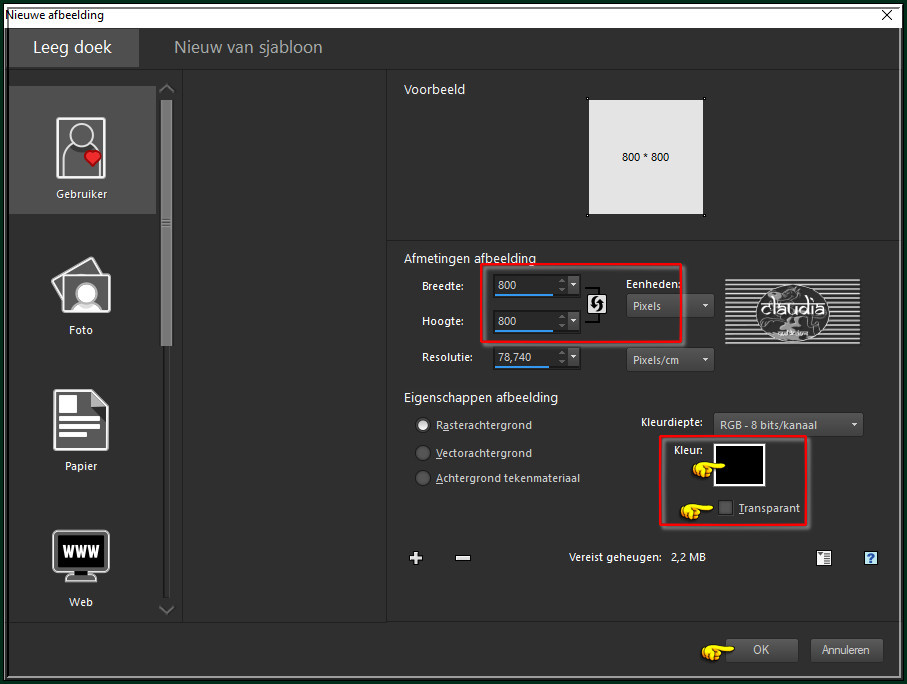Click the category list scroll down arrow
907x684 pixels.
pos(167,609)
